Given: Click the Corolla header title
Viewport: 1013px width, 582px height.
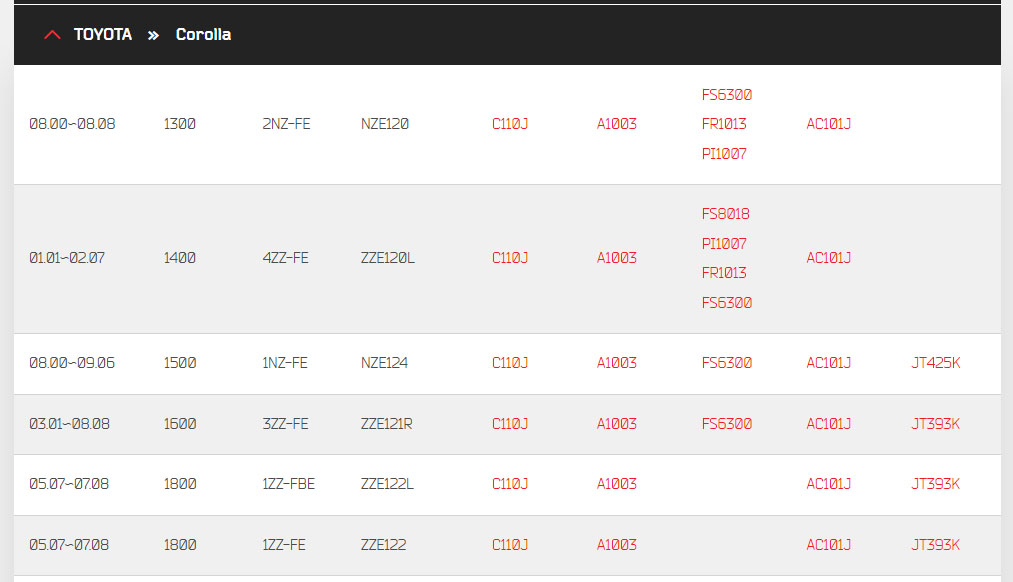Looking at the screenshot, I should click(204, 34).
